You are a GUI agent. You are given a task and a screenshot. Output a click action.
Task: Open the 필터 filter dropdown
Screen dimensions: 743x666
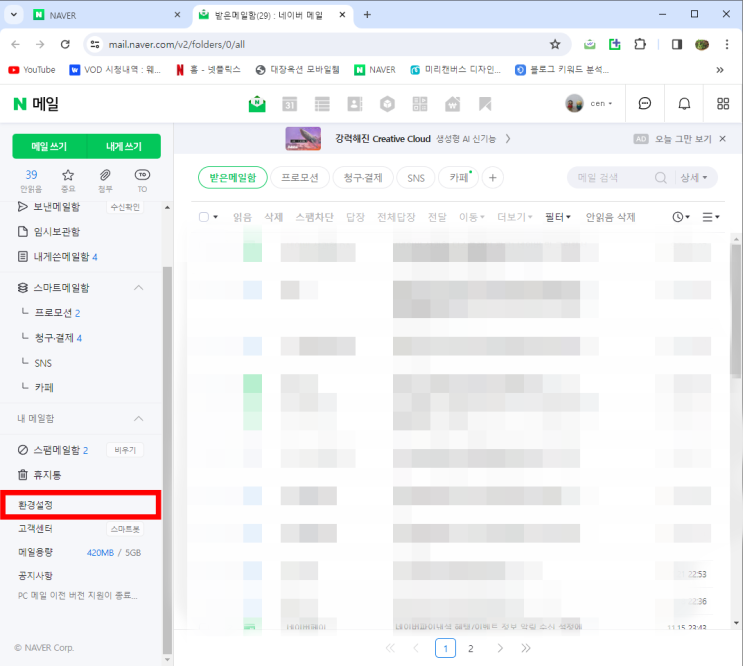(x=558, y=217)
